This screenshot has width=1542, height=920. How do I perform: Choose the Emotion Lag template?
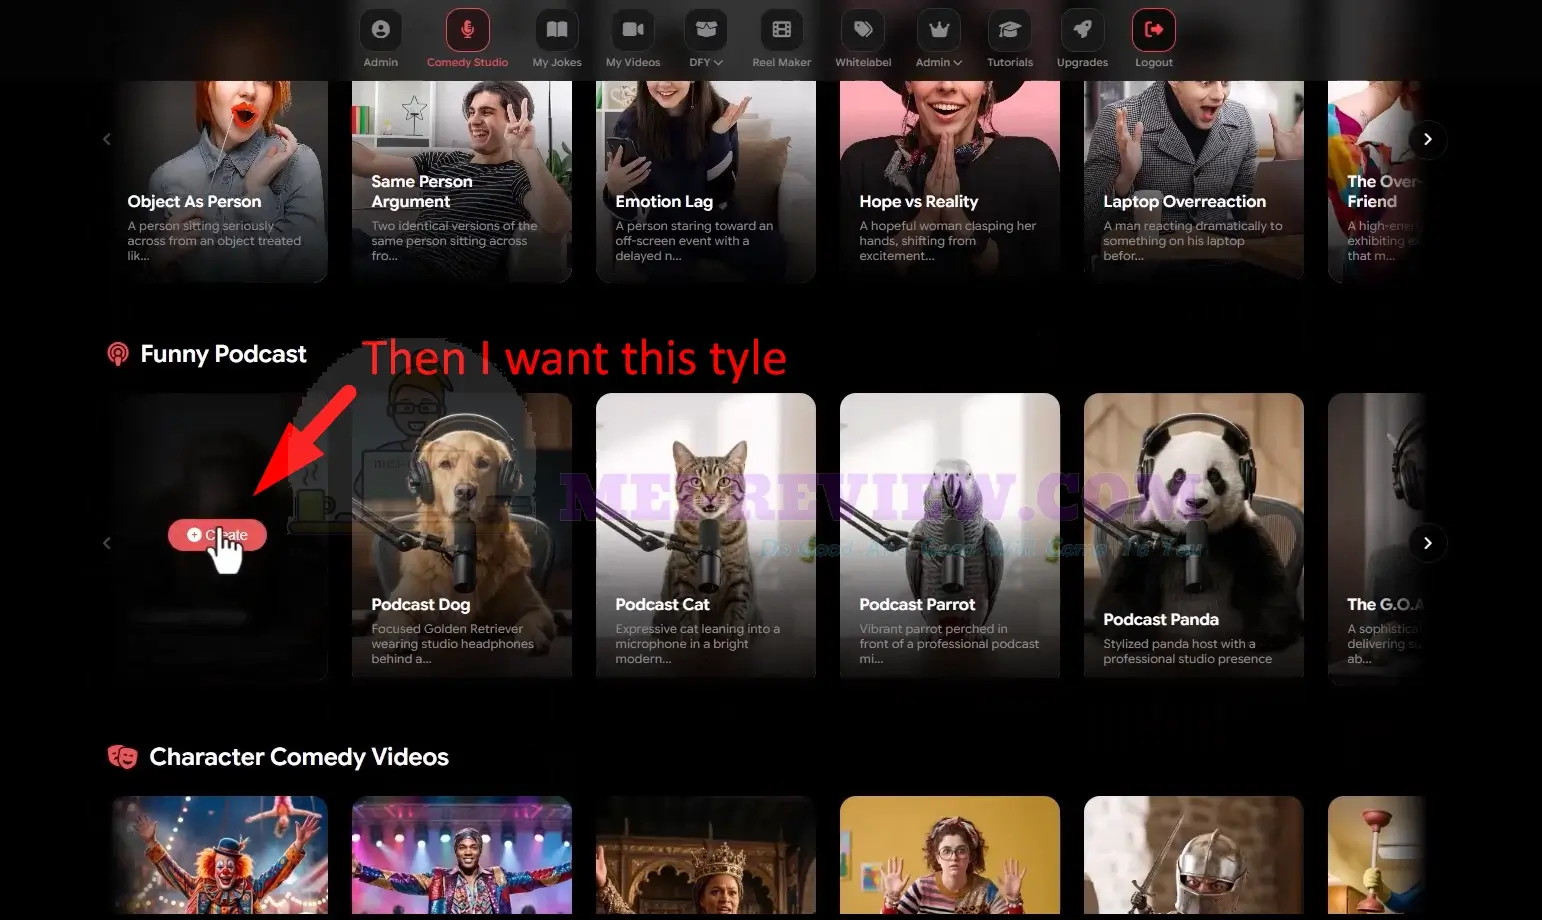[706, 181]
